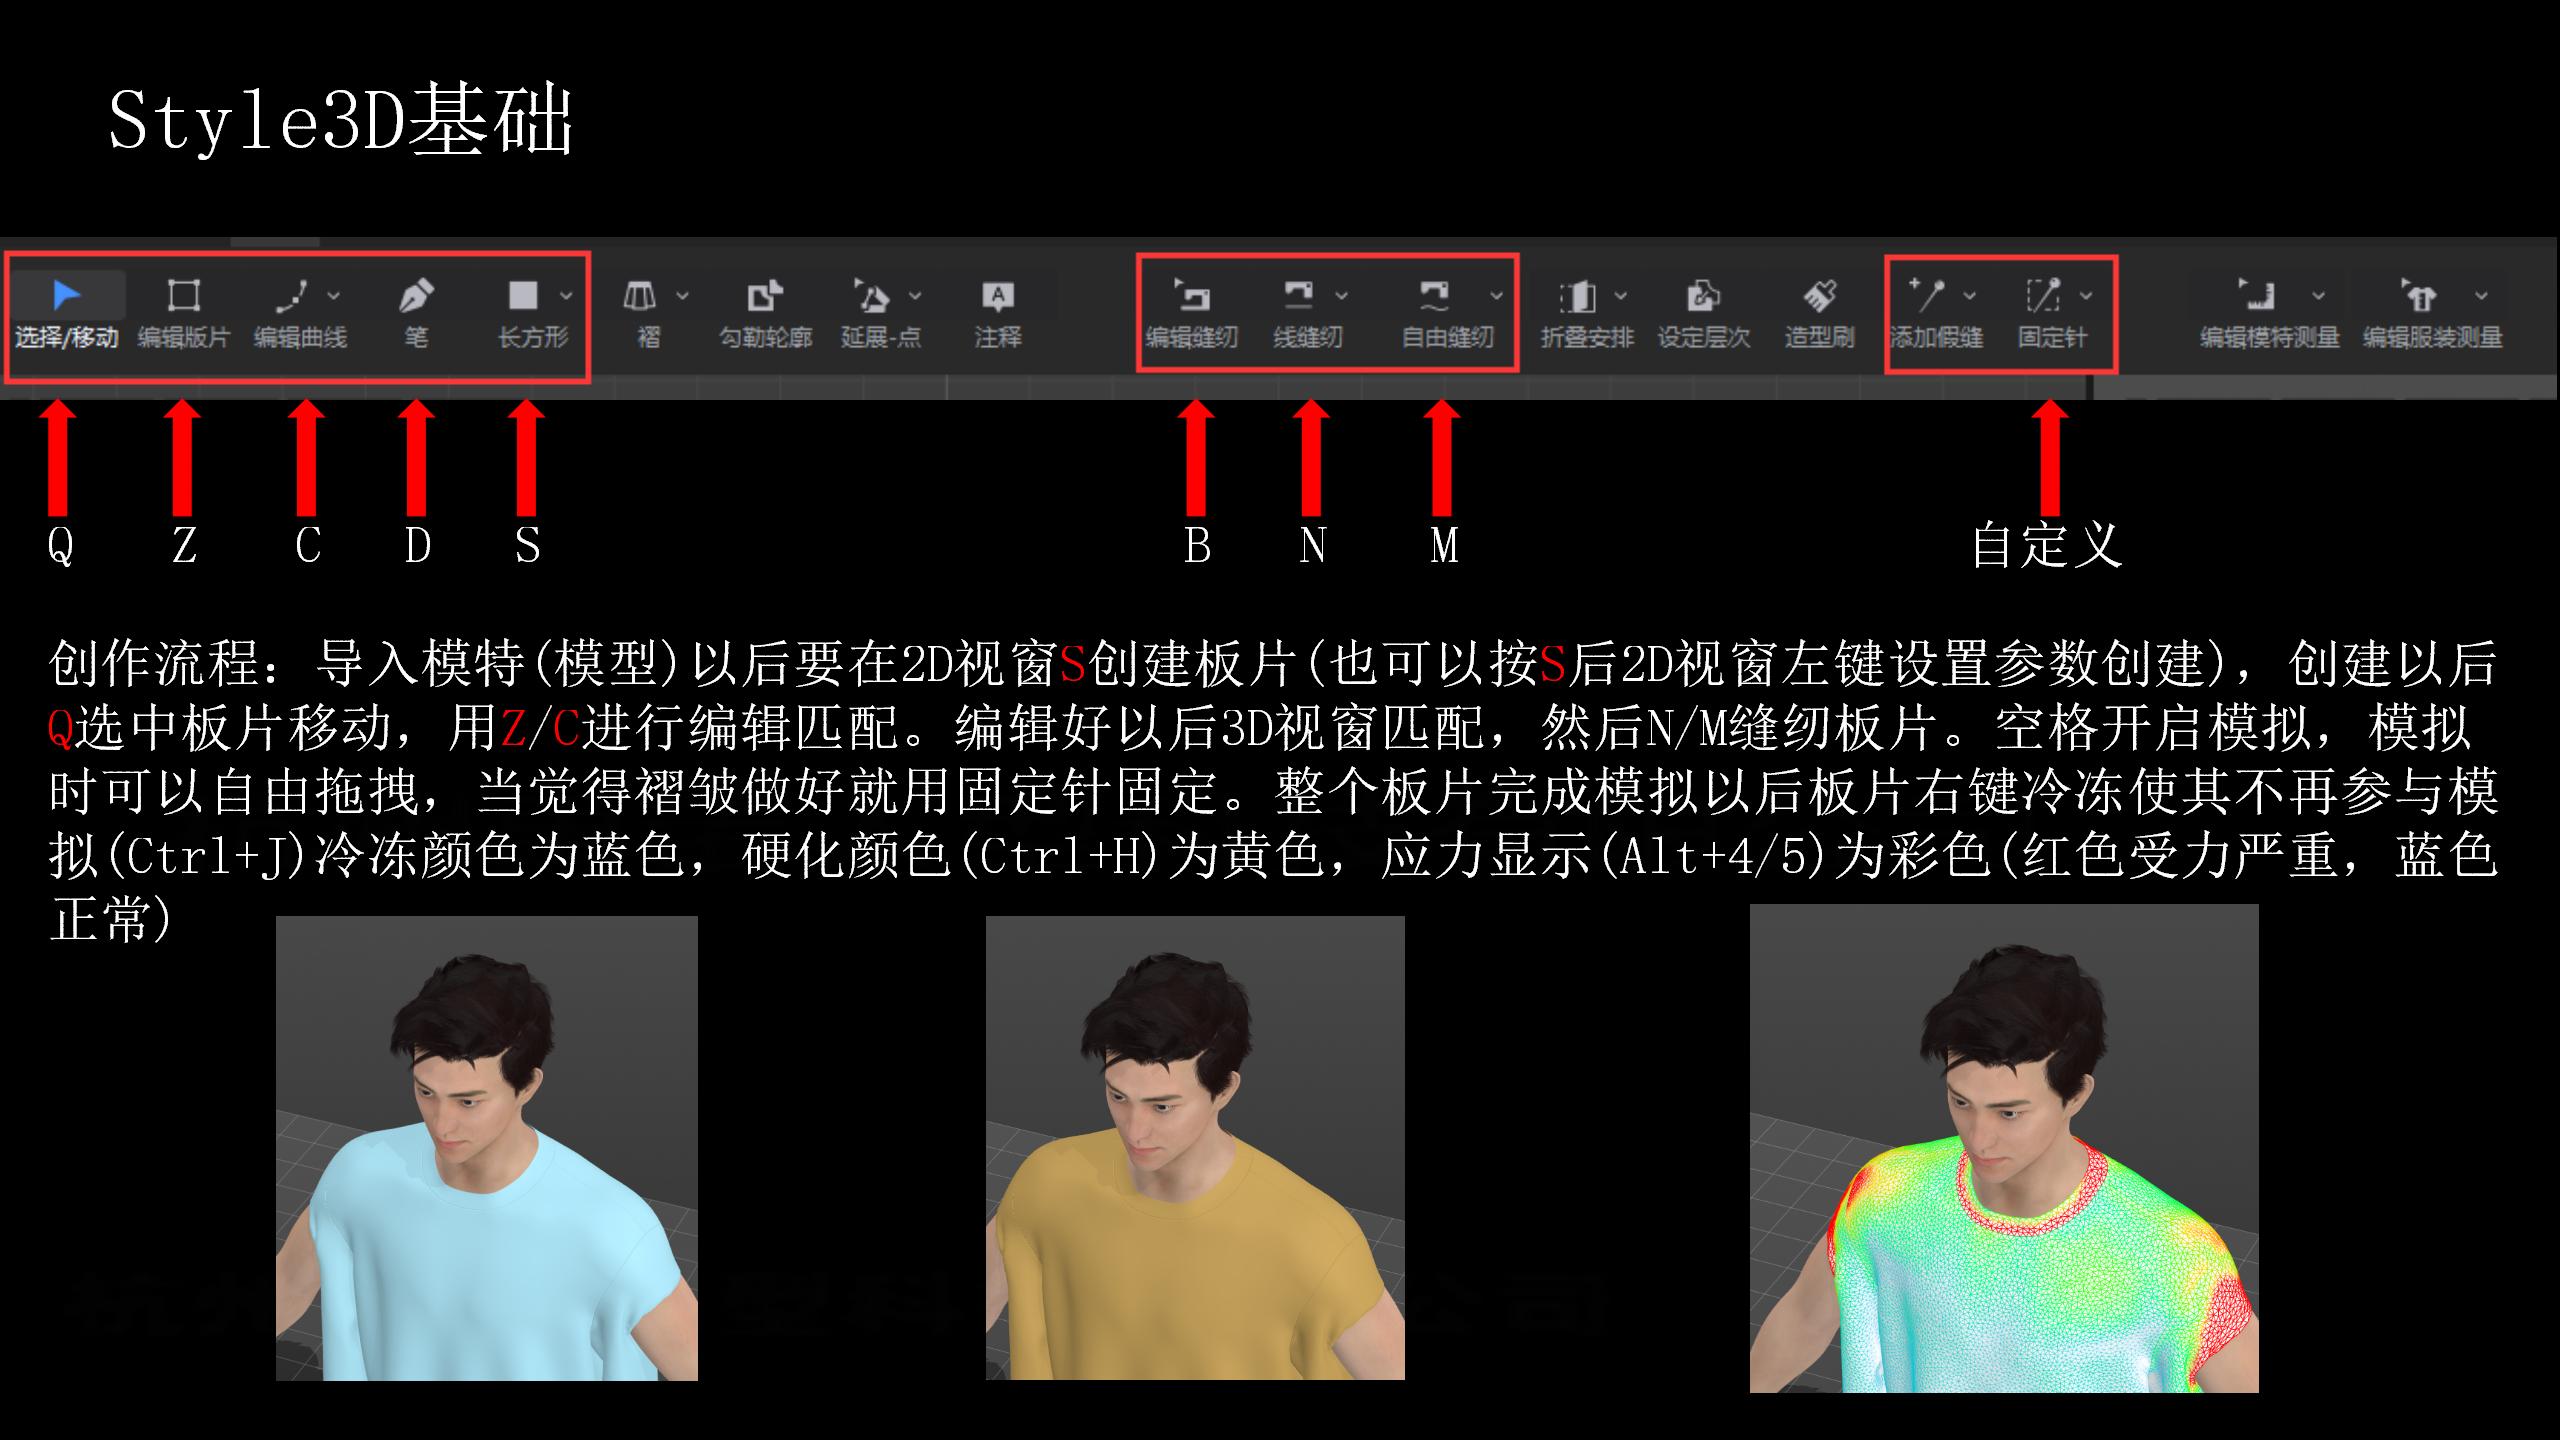Select the 固定针 pin tool
Viewport: 2560px width, 1440px height.
[x=2052, y=312]
